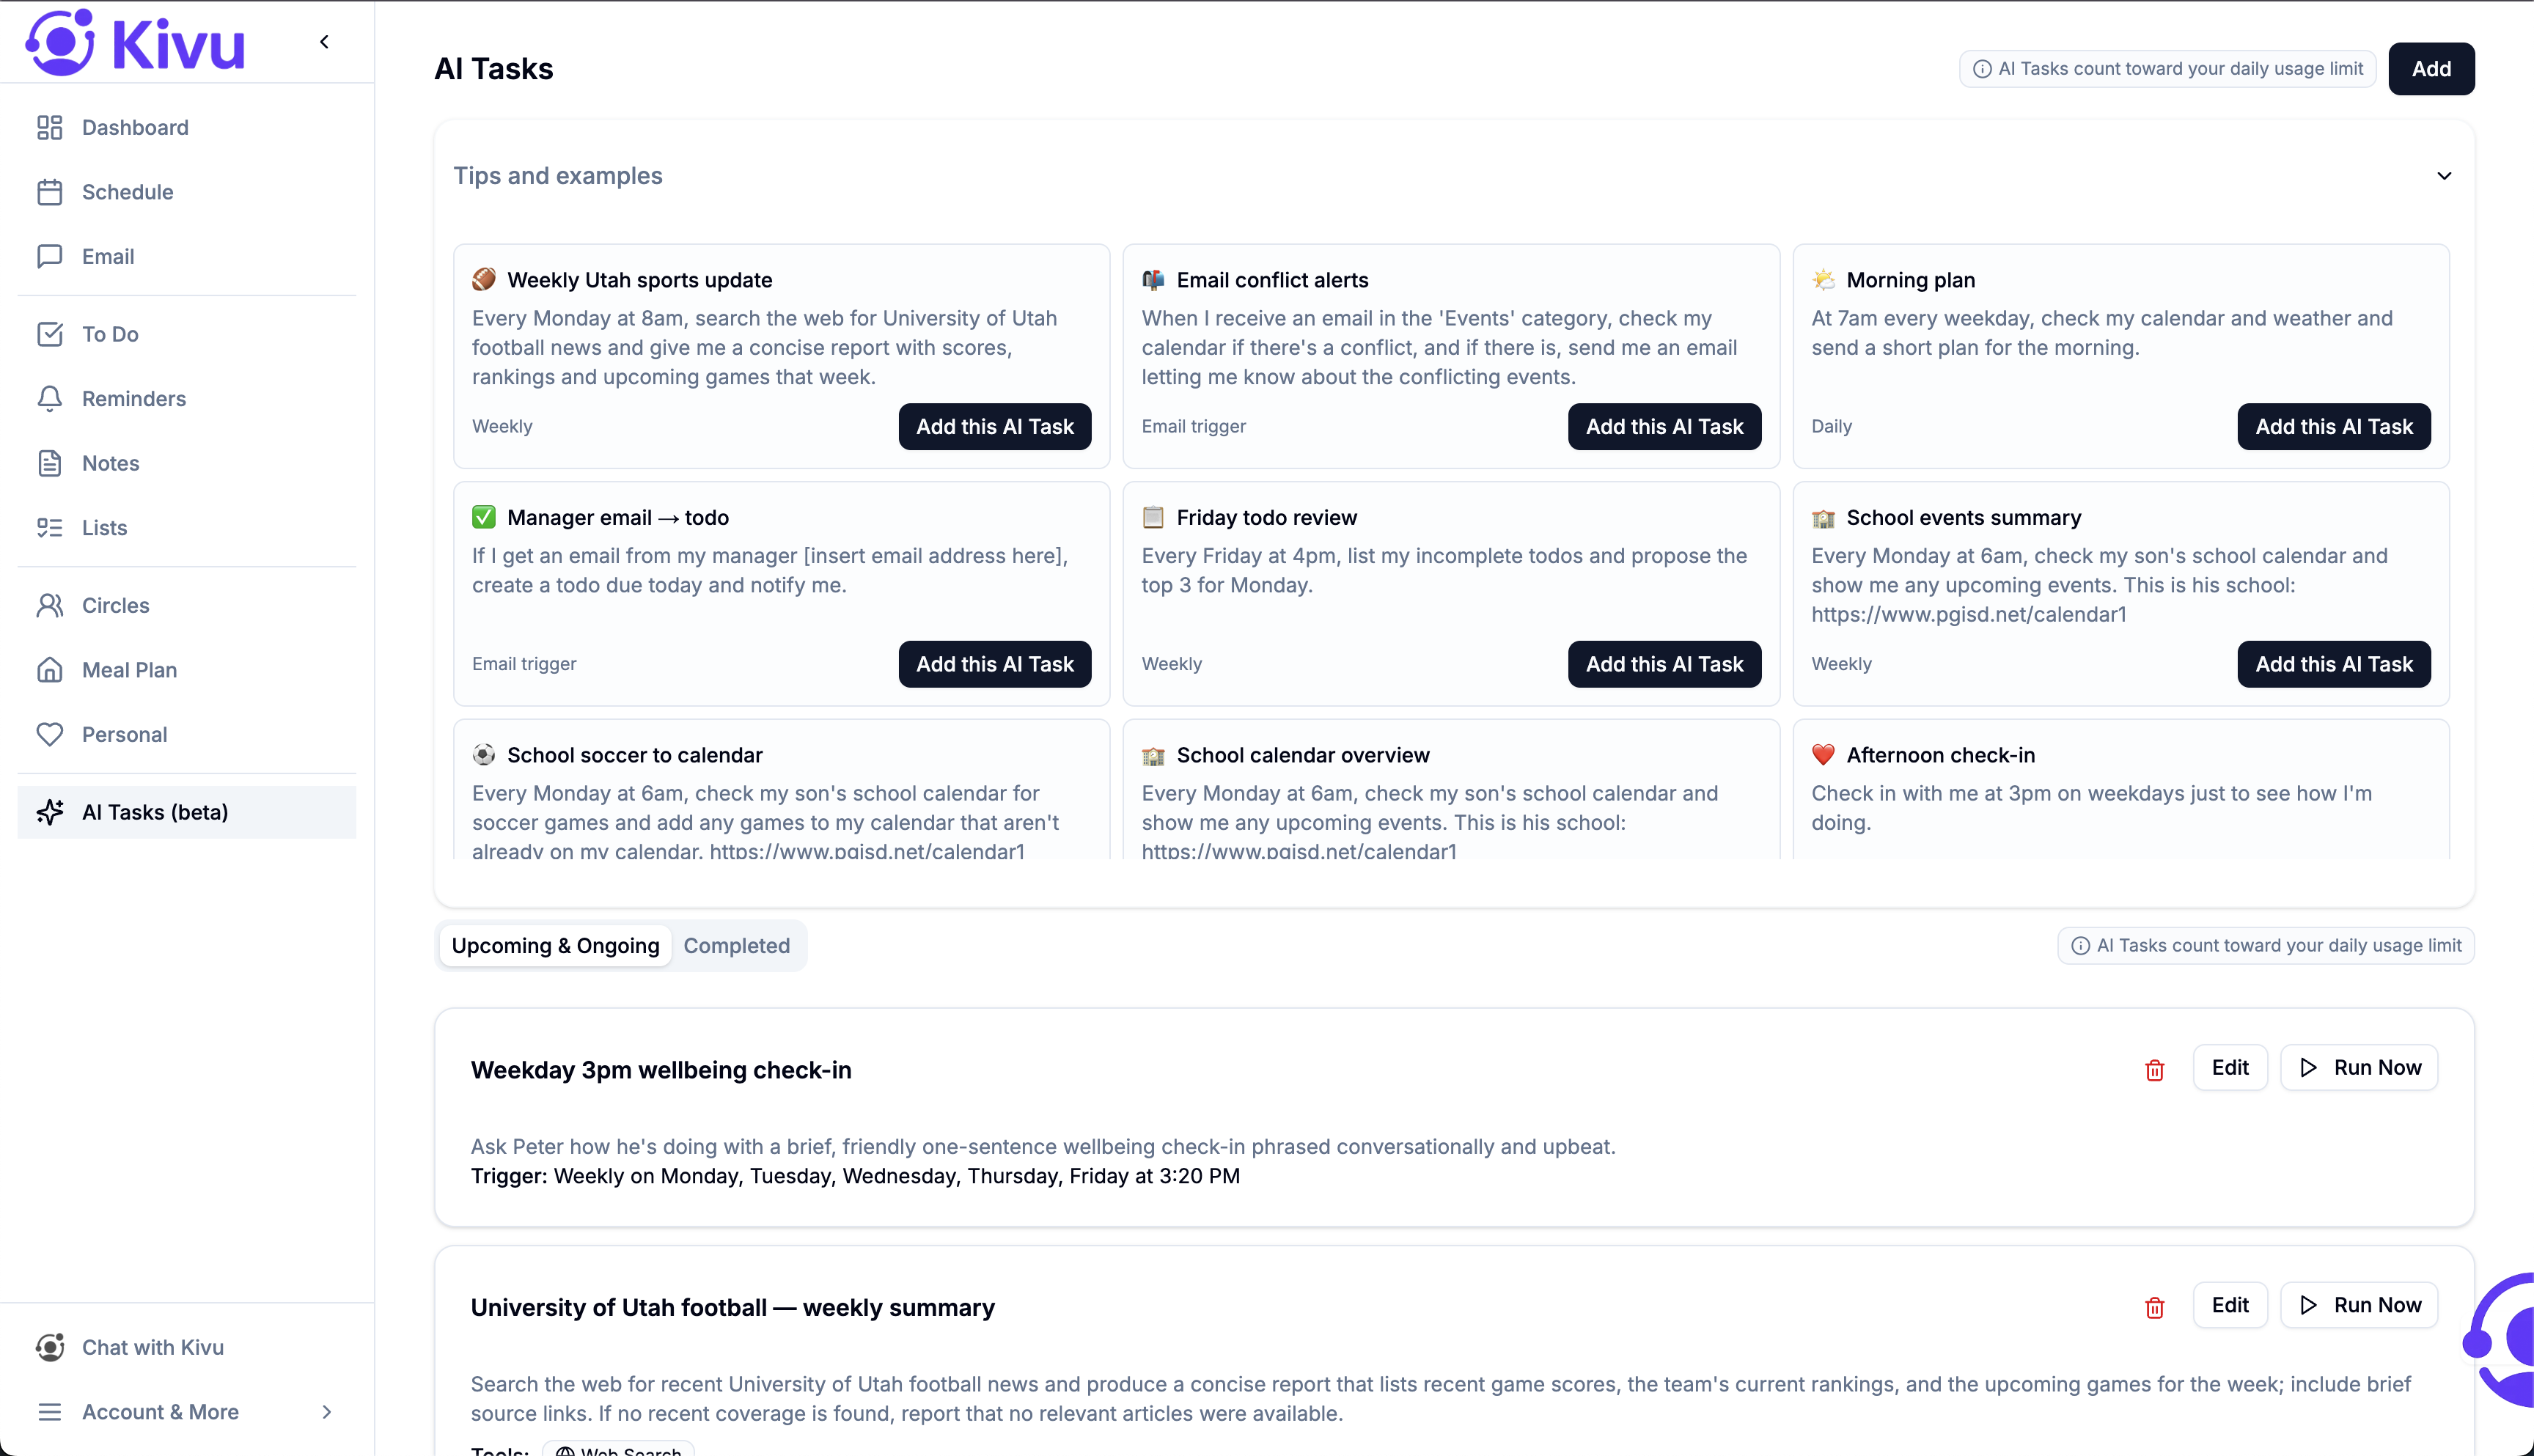Select the Notes icon in the sidebar
The height and width of the screenshot is (1456, 2534).
pyautogui.click(x=51, y=463)
